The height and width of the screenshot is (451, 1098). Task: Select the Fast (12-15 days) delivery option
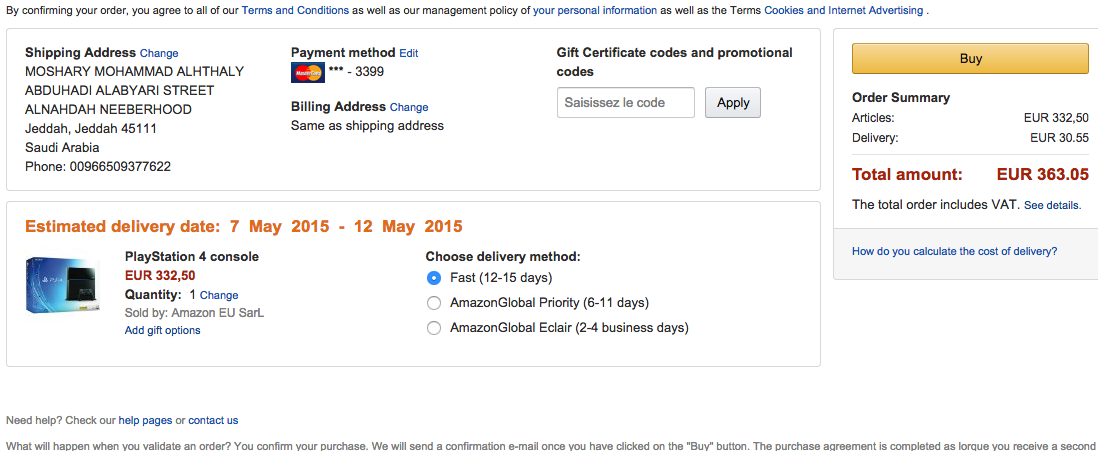pyautogui.click(x=434, y=278)
